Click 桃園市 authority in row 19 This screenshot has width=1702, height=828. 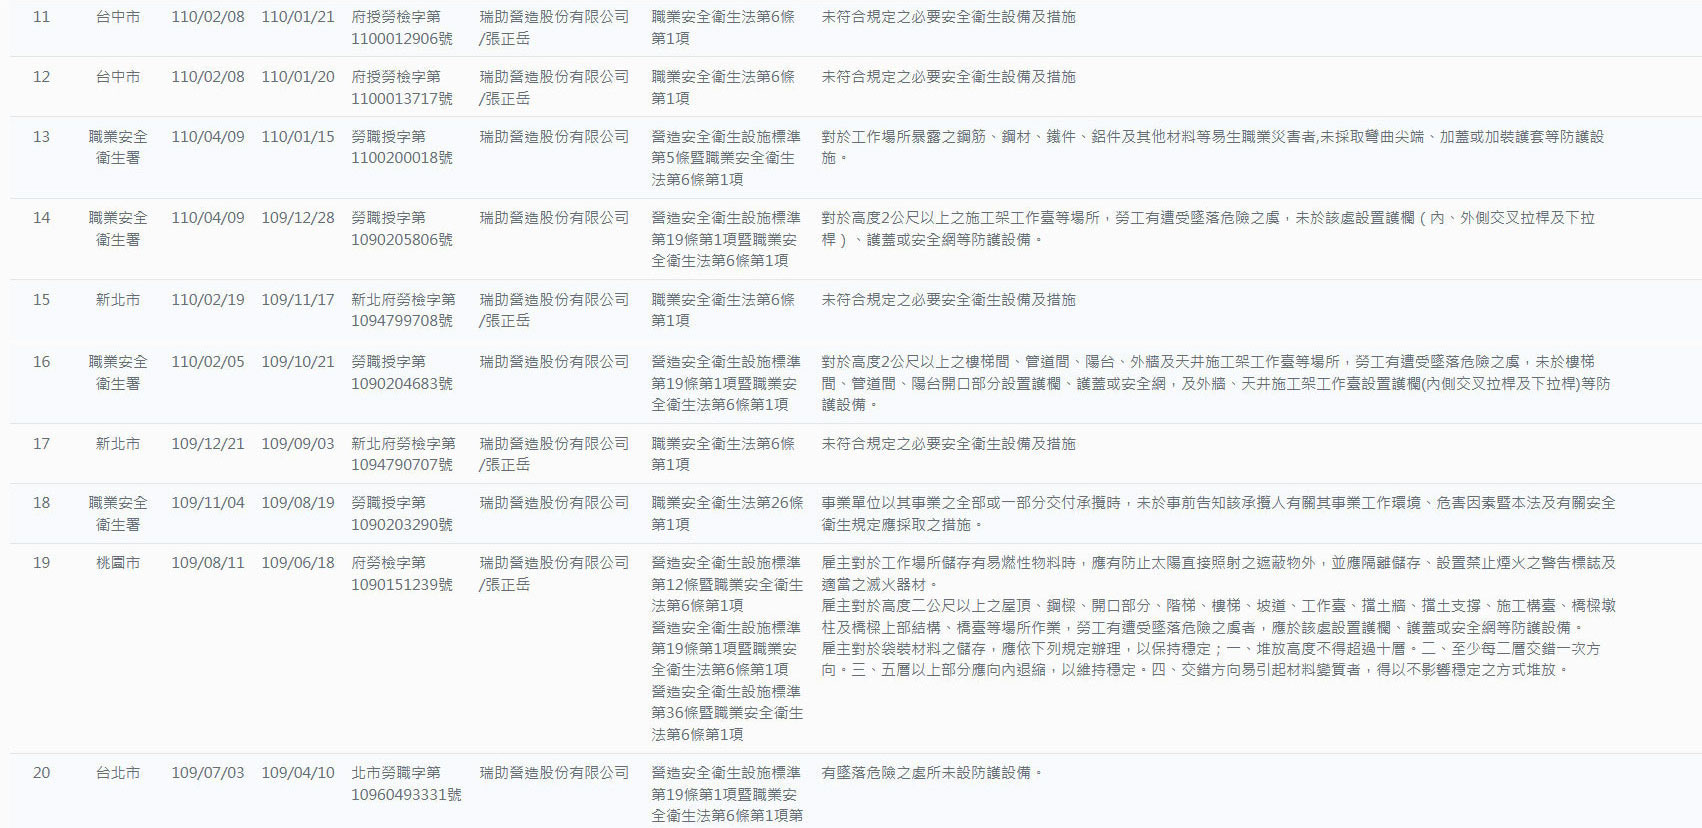point(118,563)
